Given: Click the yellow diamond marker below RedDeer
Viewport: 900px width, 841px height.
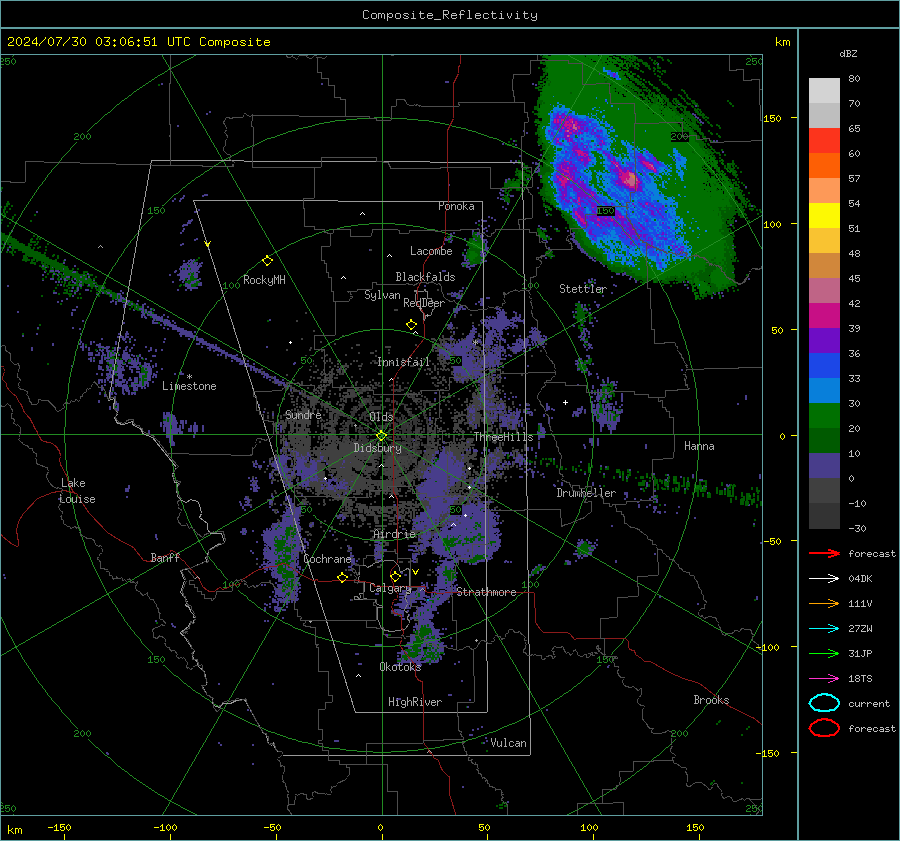Looking at the screenshot, I should coord(411,325).
